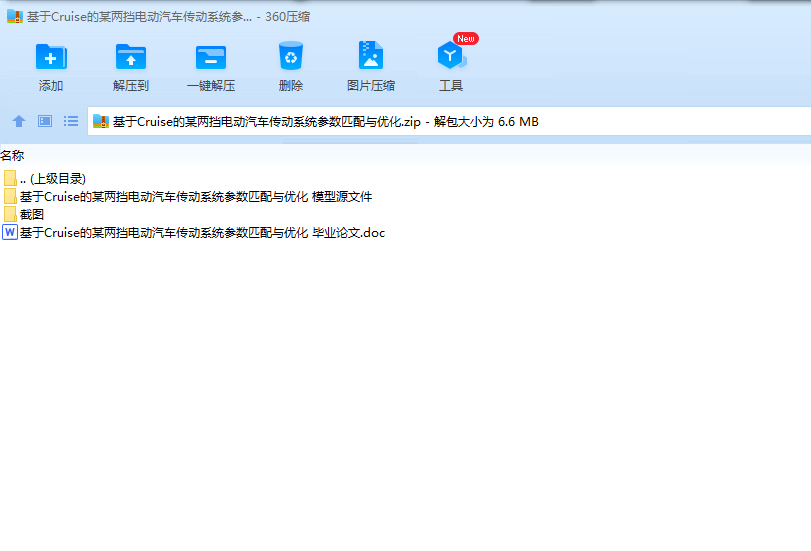Open the 工具 (Tools) icon with New badge
The height and width of the screenshot is (551, 811).
click(452, 55)
